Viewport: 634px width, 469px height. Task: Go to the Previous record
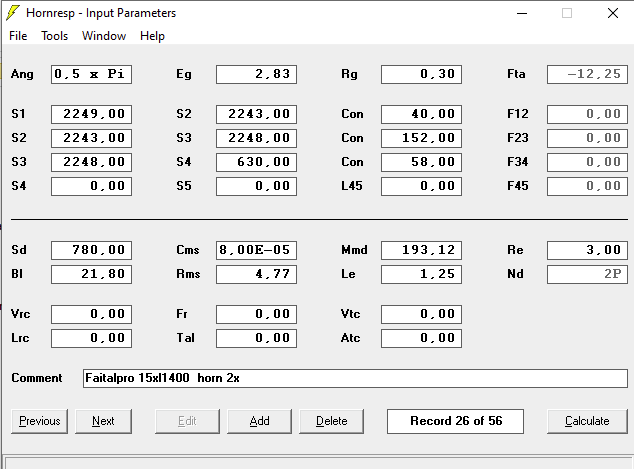(x=40, y=421)
